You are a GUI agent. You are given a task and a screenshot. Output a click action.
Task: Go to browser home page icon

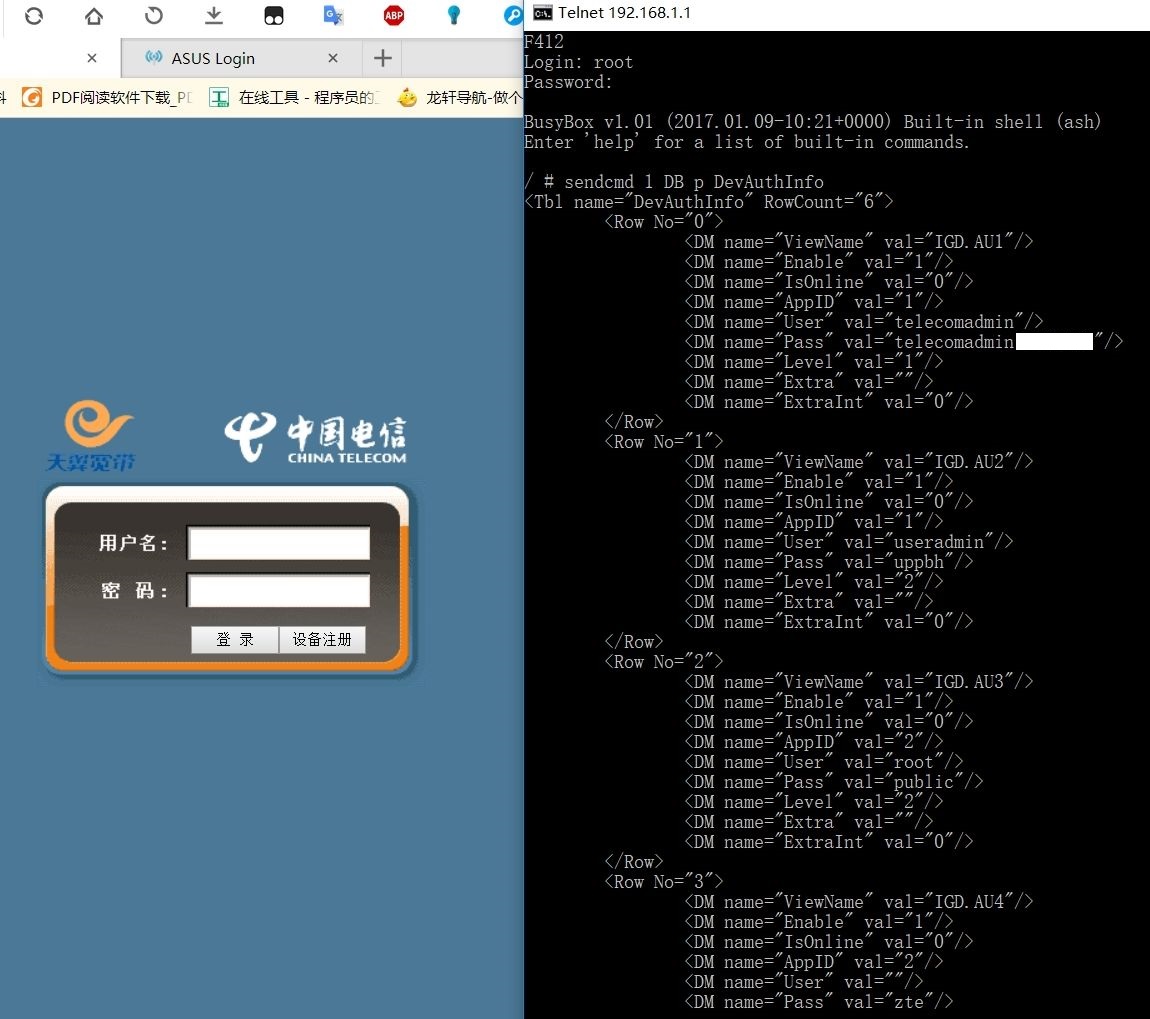click(94, 15)
